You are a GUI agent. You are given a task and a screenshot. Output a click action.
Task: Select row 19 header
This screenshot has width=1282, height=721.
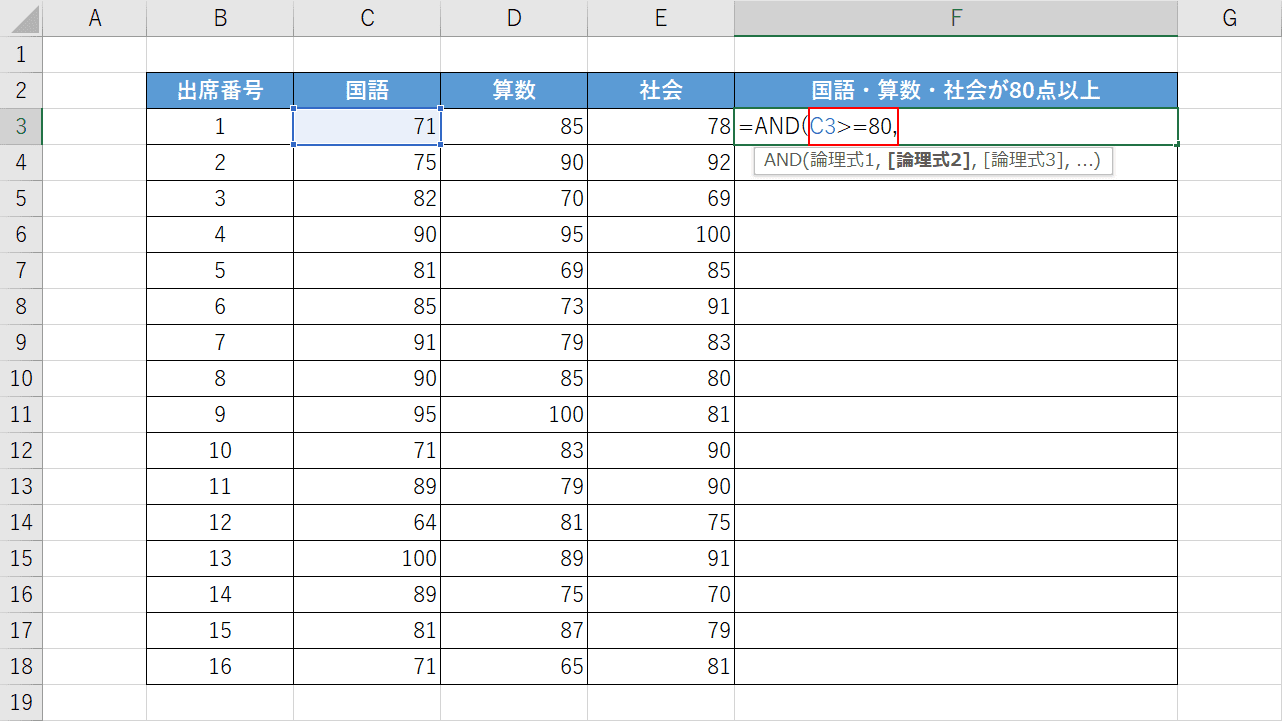coord(21,702)
